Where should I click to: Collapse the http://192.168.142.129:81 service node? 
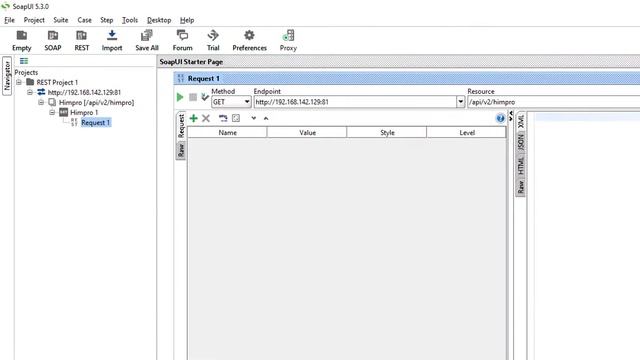pos(30,92)
